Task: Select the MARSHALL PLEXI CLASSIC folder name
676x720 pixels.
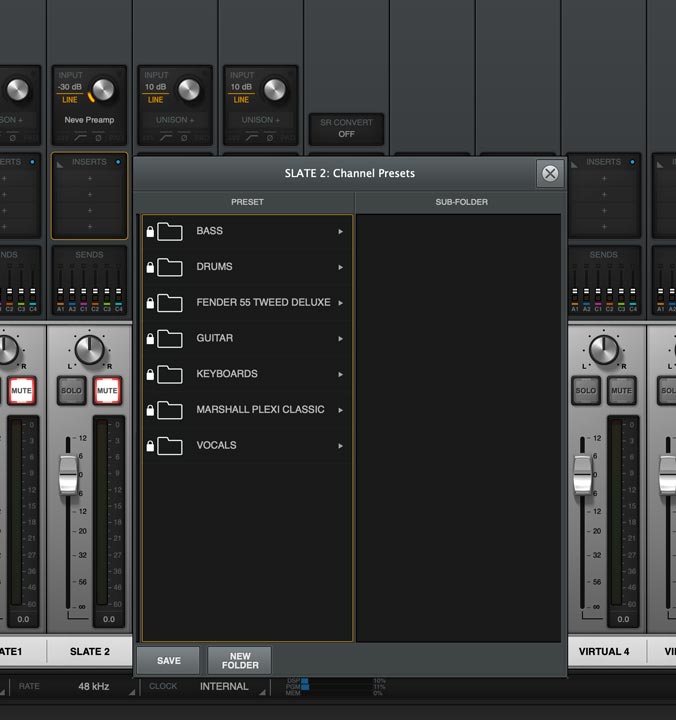Action: 260,409
